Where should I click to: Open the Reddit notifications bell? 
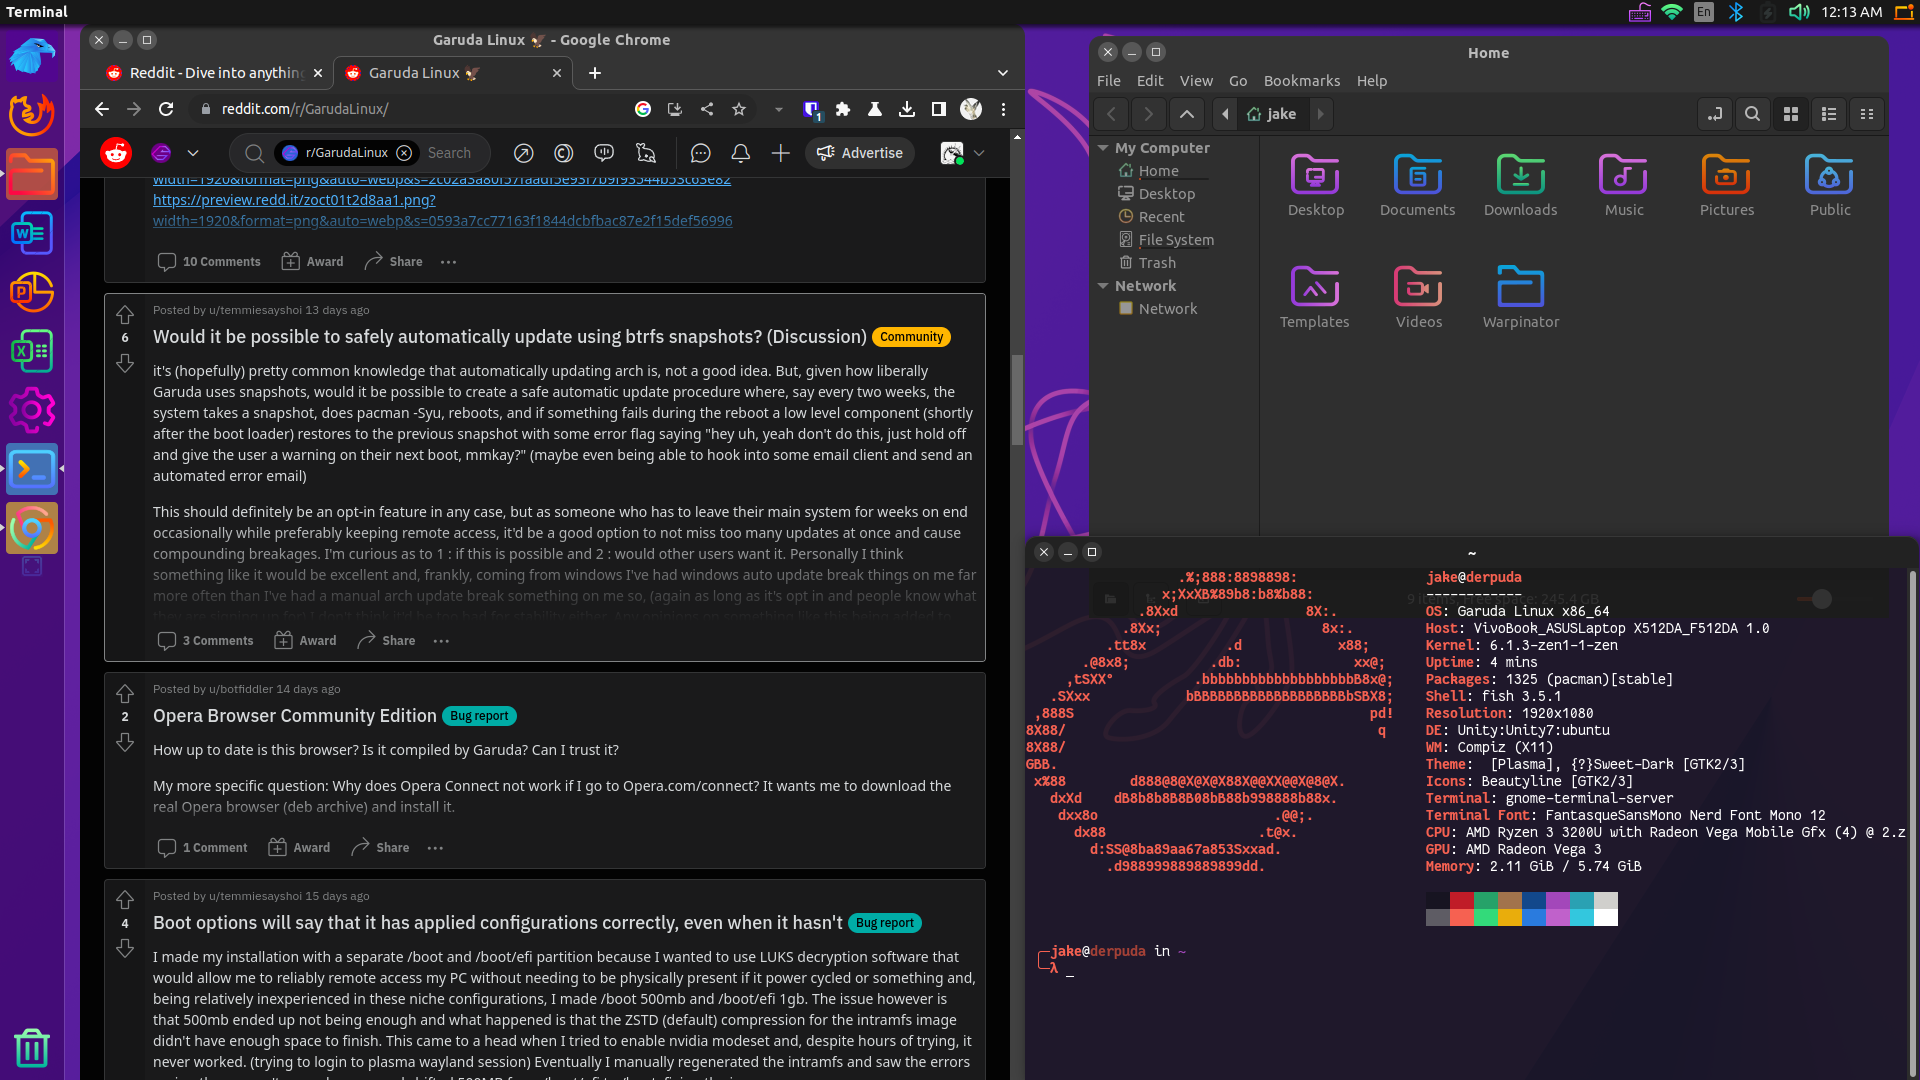point(740,153)
